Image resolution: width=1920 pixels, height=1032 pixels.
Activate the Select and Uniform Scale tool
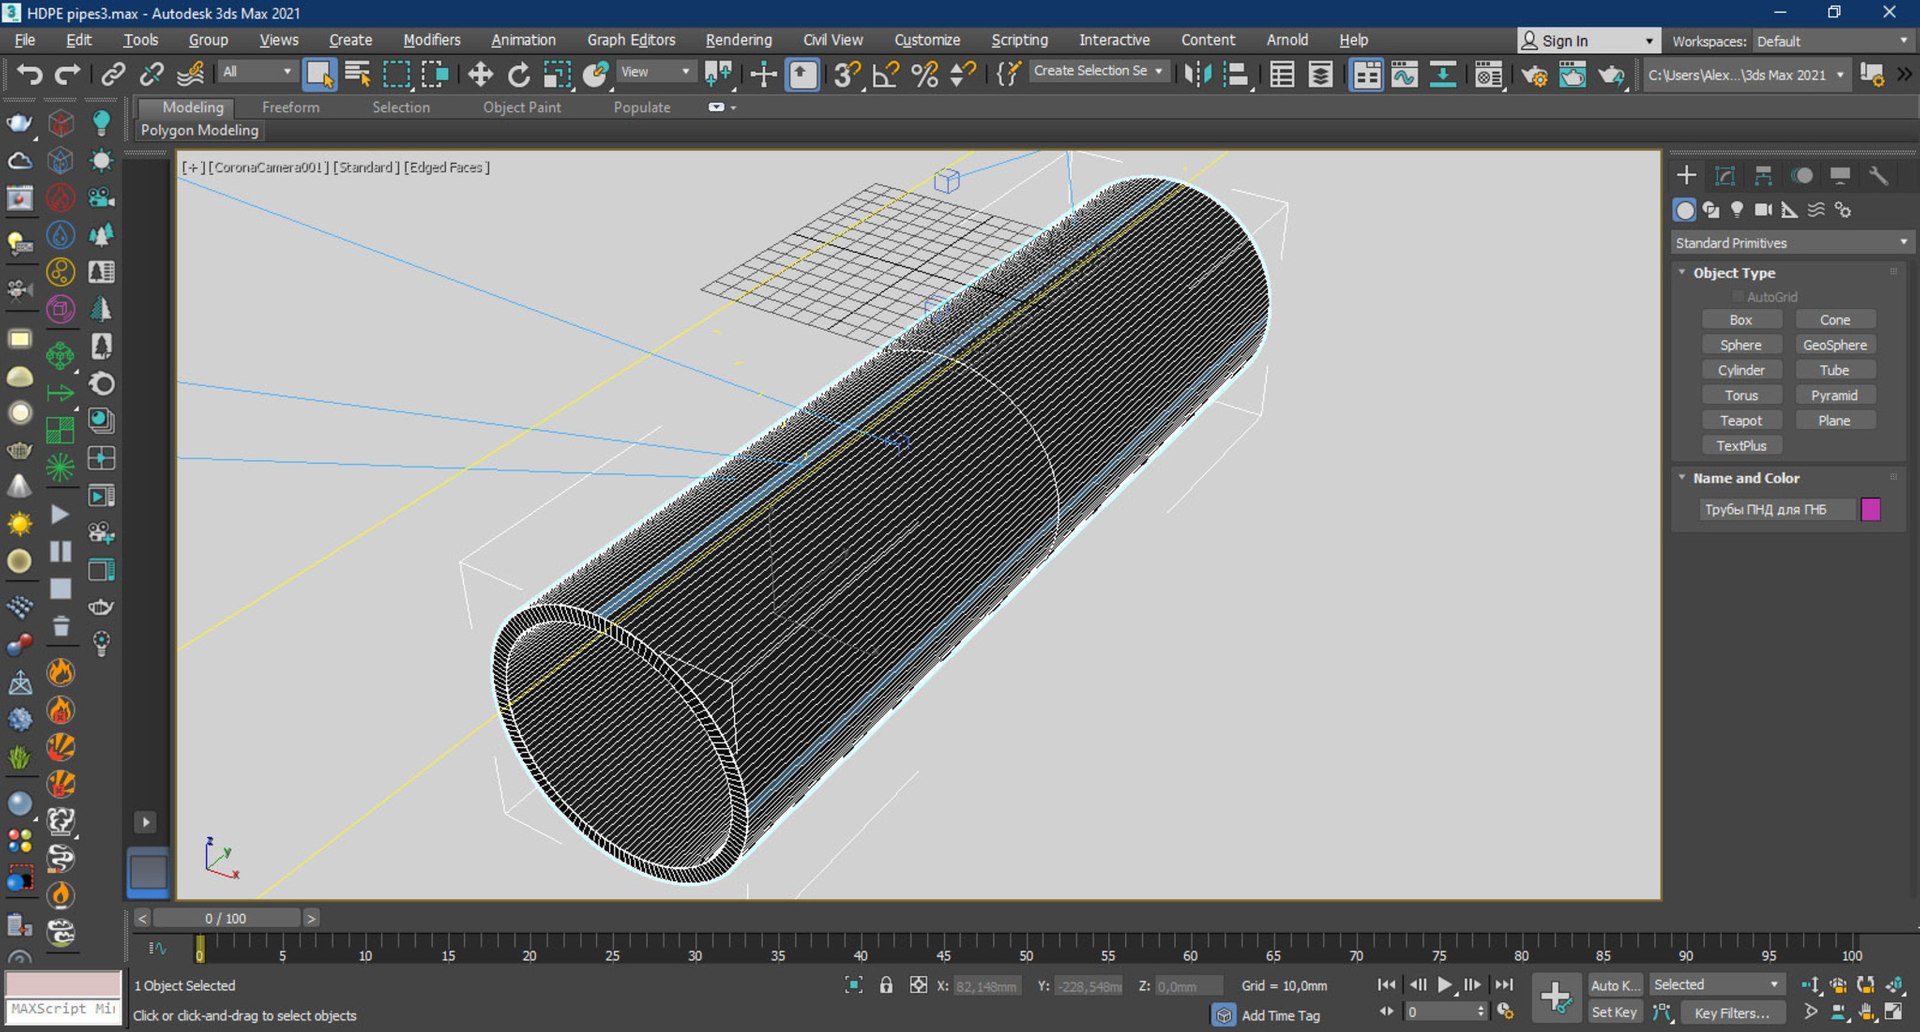tap(557, 75)
